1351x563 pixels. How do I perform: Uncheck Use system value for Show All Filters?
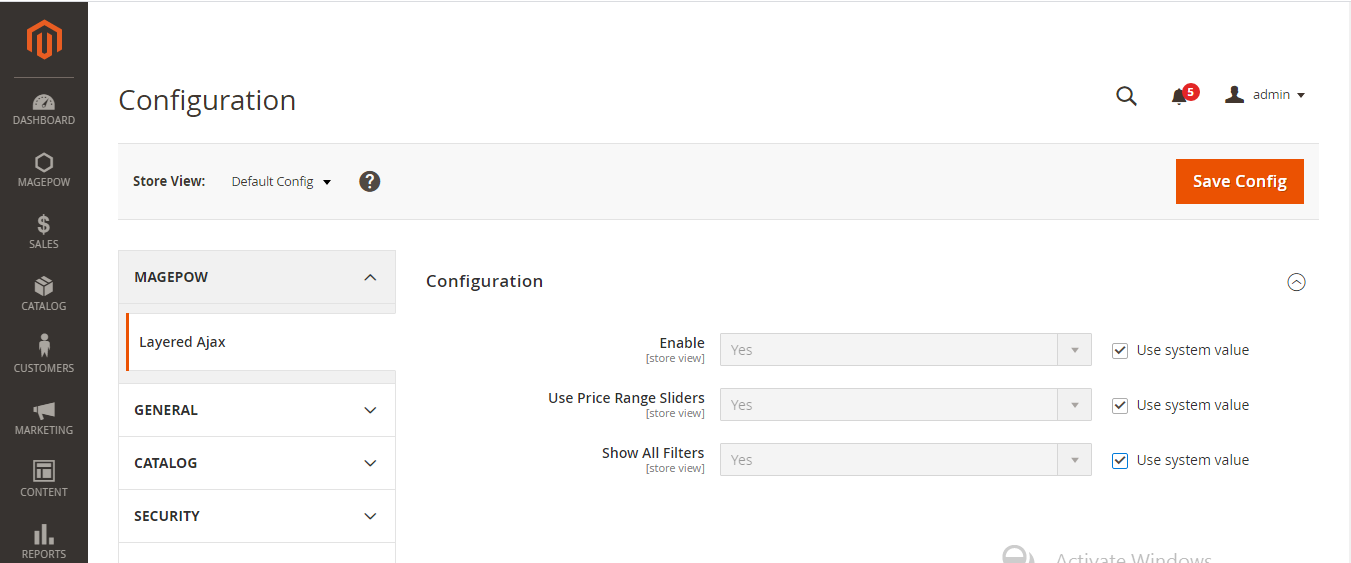(x=1120, y=461)
